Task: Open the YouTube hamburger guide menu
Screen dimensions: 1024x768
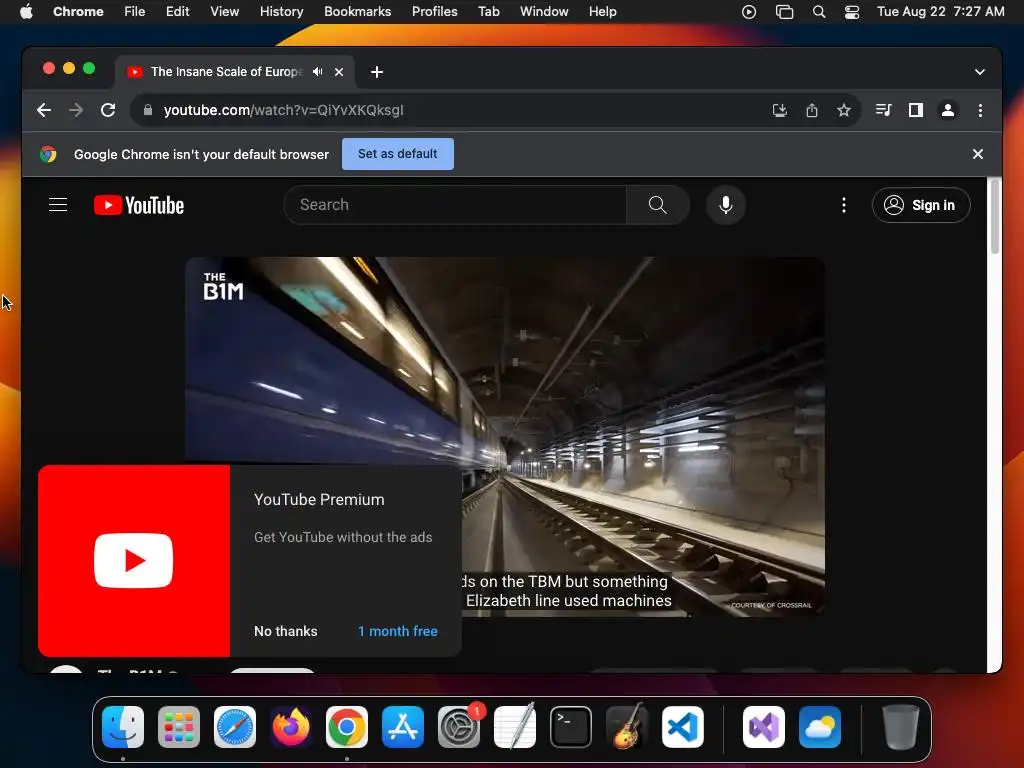Action: 58,205
